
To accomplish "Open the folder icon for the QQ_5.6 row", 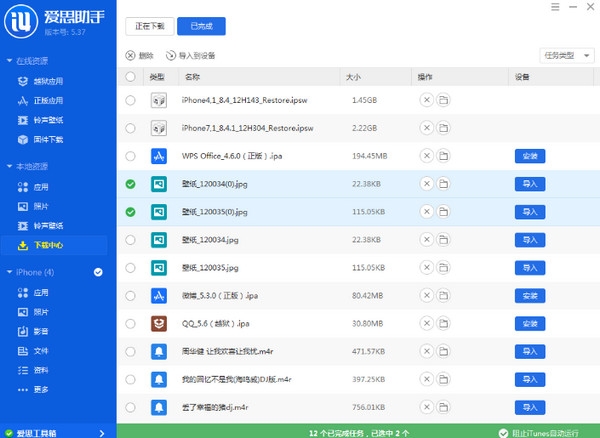I will pyautogui.click(x=443, y=324).
